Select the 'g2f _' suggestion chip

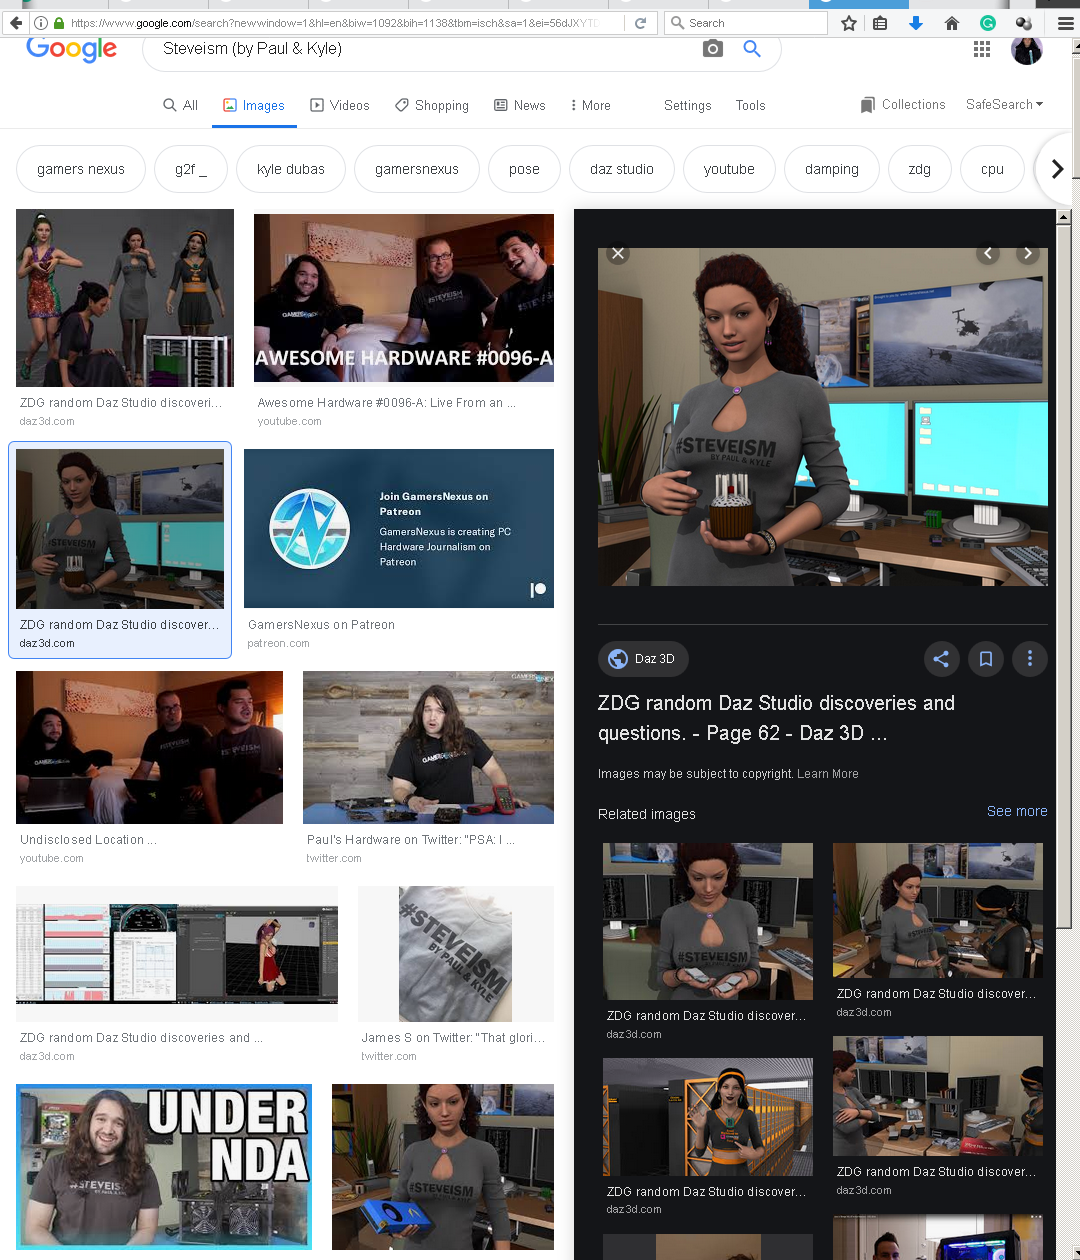pos(191,169)
